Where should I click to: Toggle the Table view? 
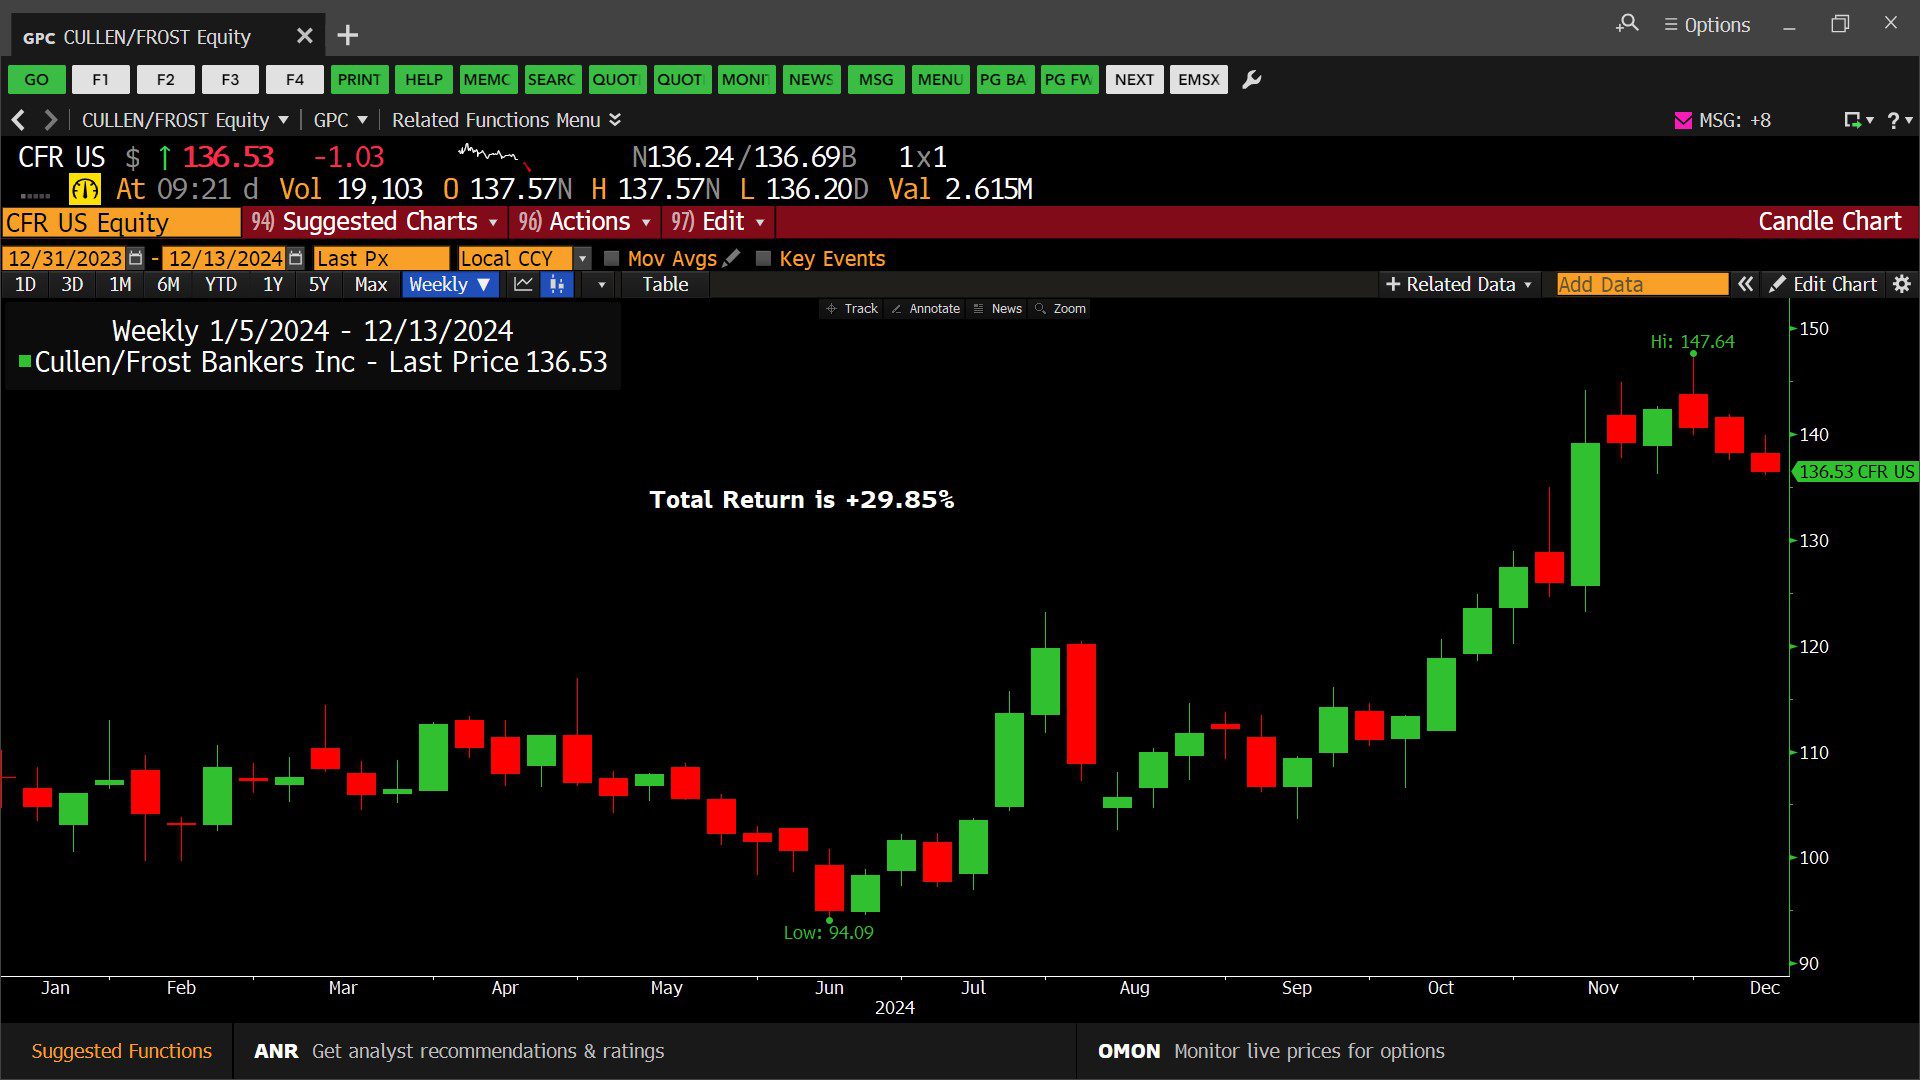[x=665, y=285]
